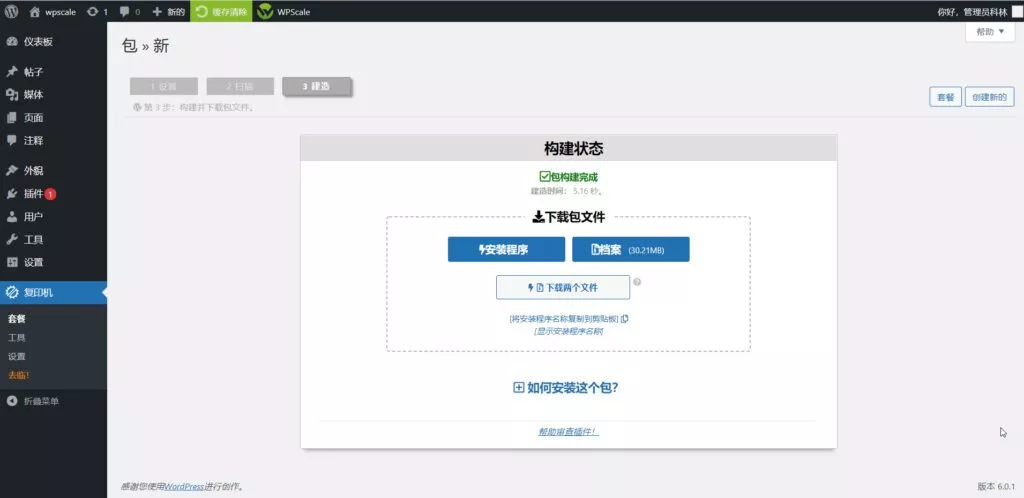Click the plus 新的 item in admin bar
The image size is (1024, 498).
[168, 12]
